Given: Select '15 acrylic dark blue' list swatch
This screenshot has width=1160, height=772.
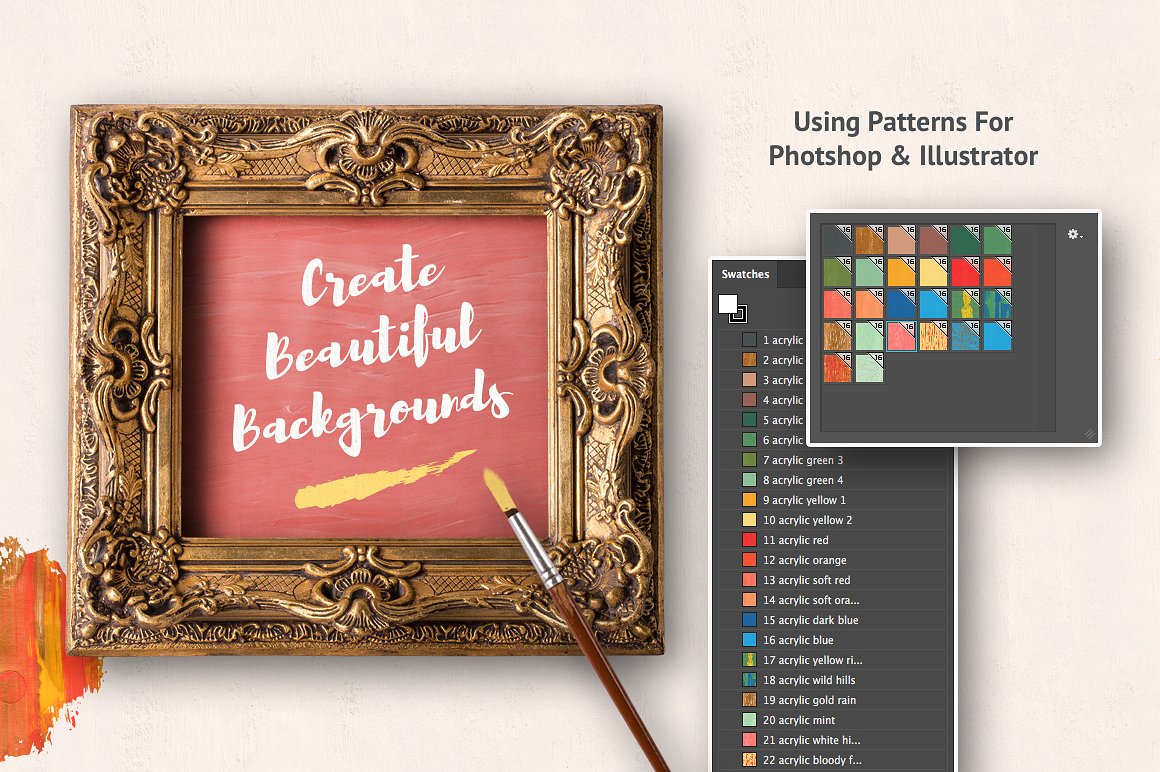Looking at the screenshot, I should pos(811,620).
